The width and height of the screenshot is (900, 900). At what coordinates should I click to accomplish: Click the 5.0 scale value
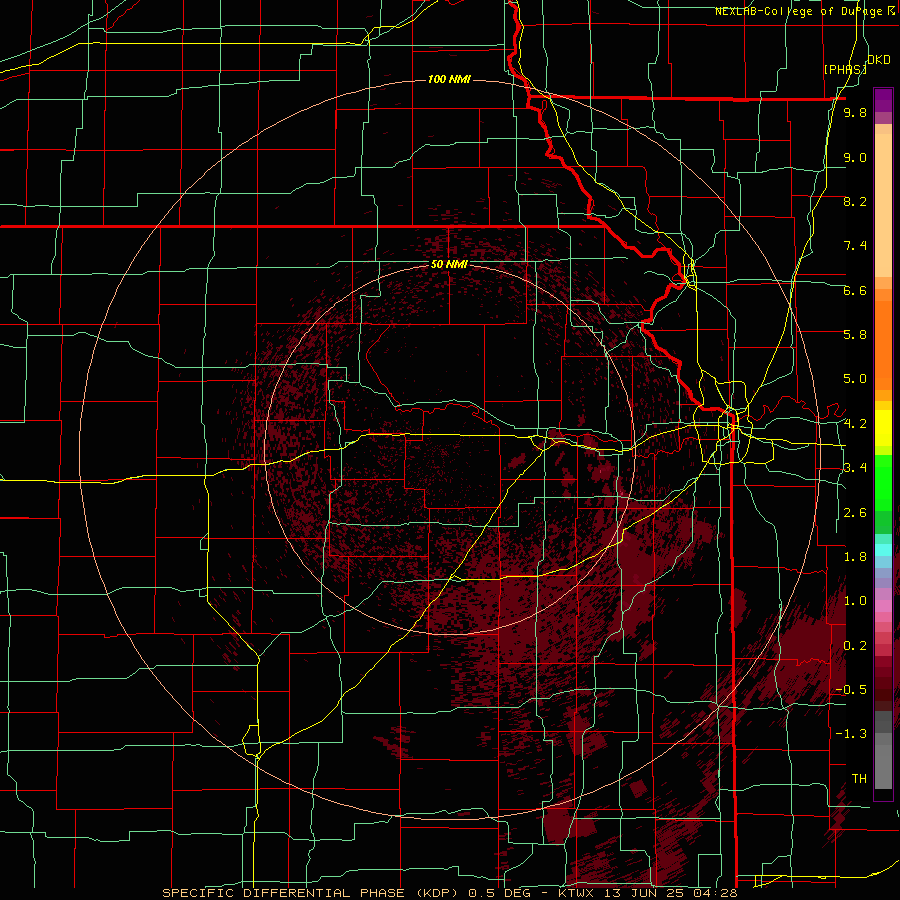pyautogui.click(x=855, y=379)
